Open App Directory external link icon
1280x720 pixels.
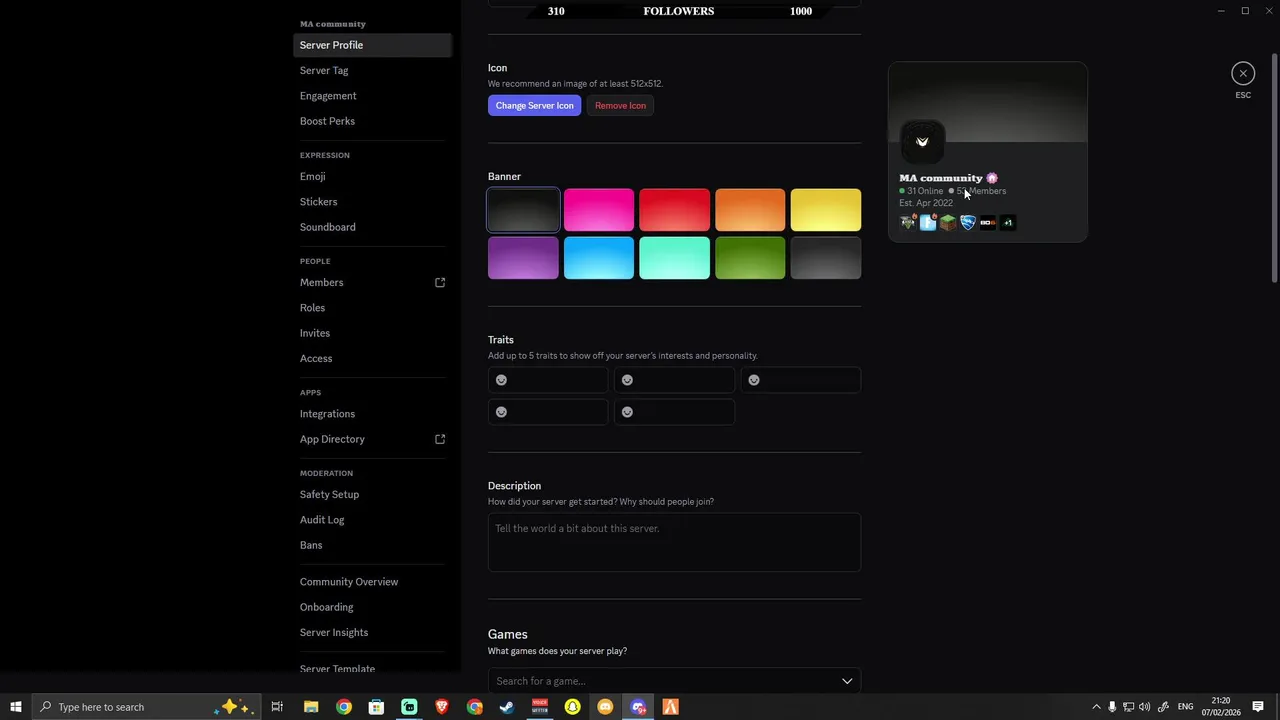coord(440,439)
